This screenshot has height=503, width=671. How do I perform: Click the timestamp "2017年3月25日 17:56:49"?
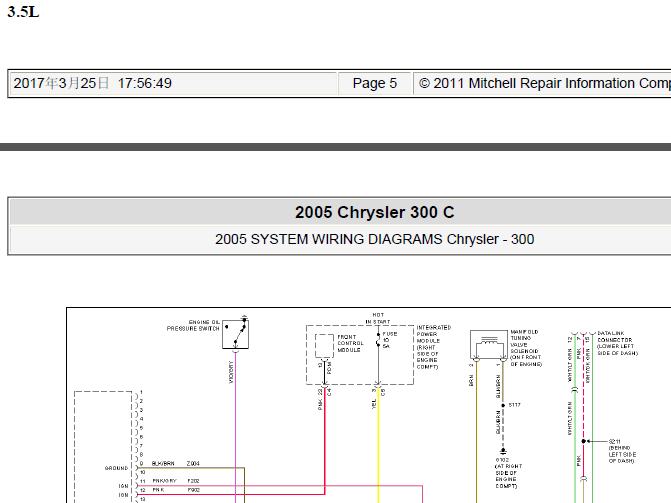(x=92, y=83)
